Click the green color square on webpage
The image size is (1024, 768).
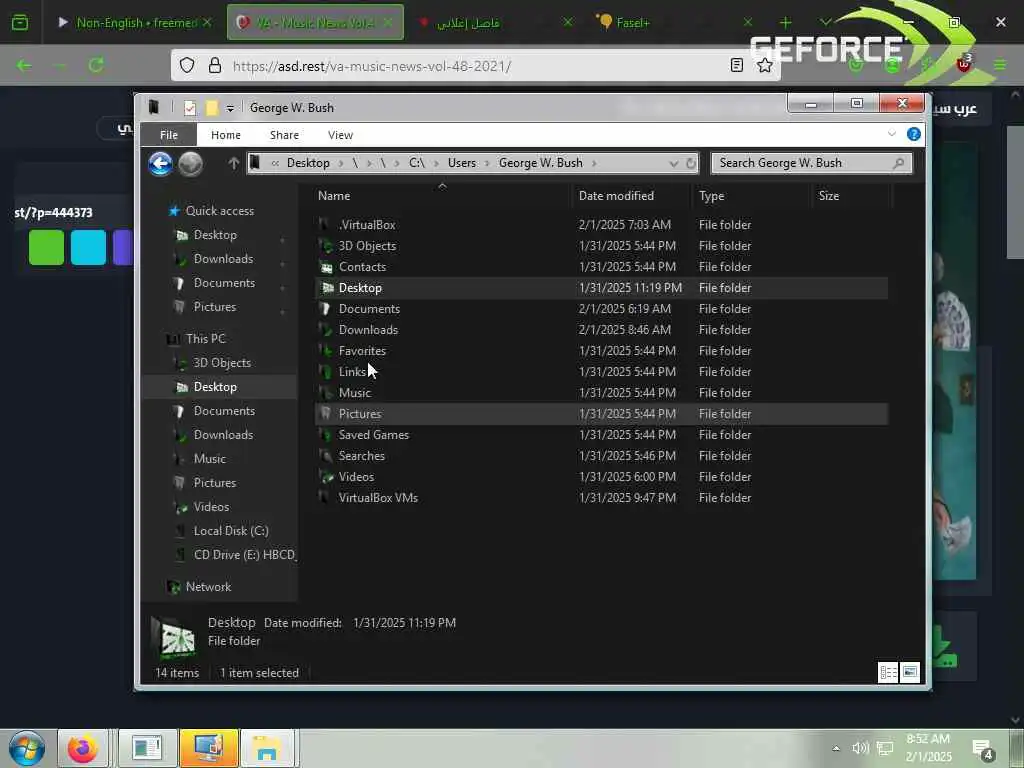coord(46,247)
